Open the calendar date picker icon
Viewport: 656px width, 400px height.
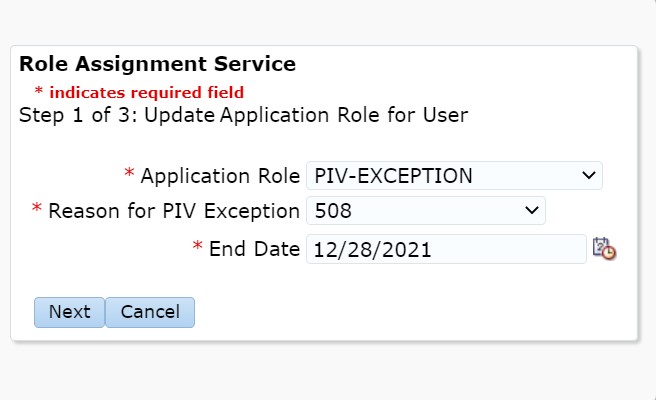coord(604,249)
